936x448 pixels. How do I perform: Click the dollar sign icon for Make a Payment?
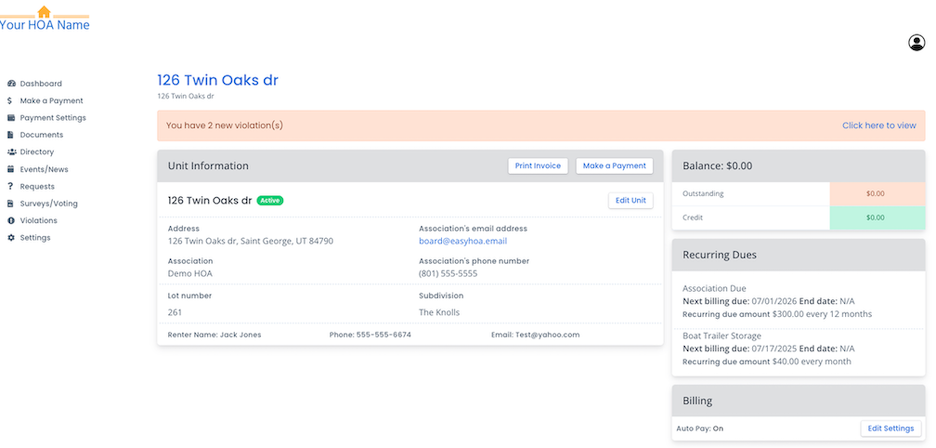coord(10,101)
